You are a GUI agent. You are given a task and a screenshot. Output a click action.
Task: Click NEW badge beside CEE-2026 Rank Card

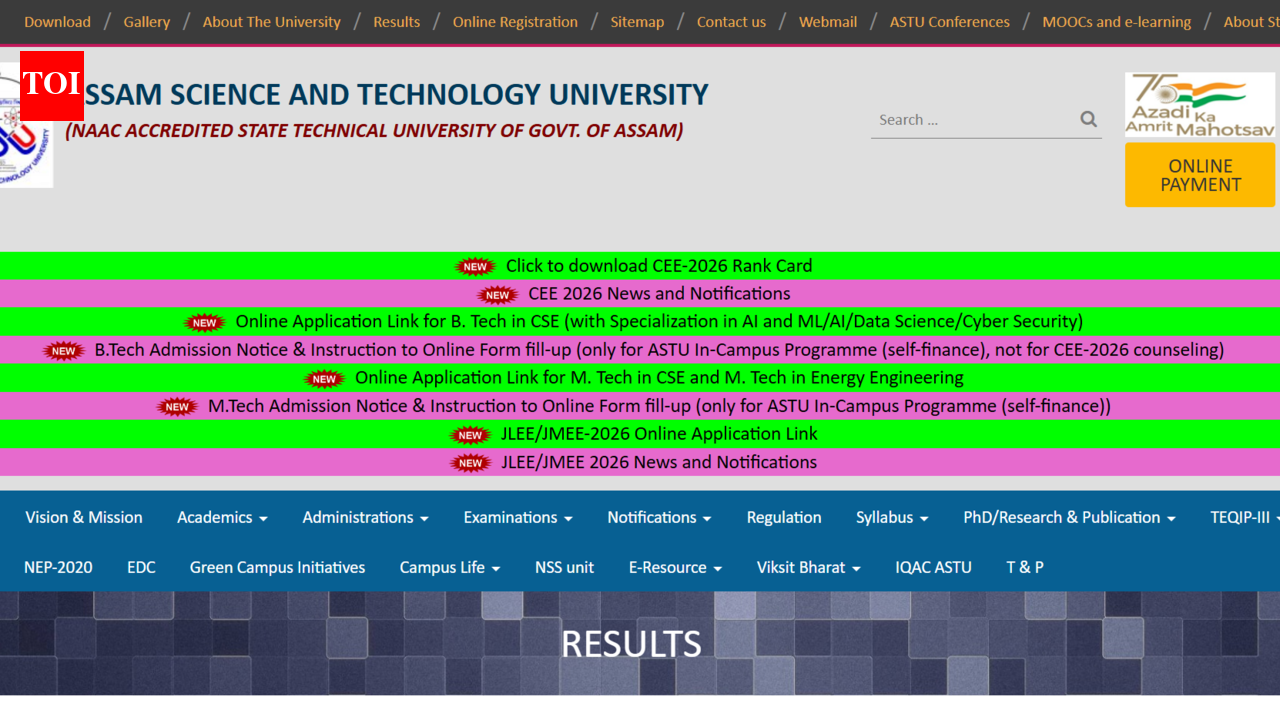[475, 266]
